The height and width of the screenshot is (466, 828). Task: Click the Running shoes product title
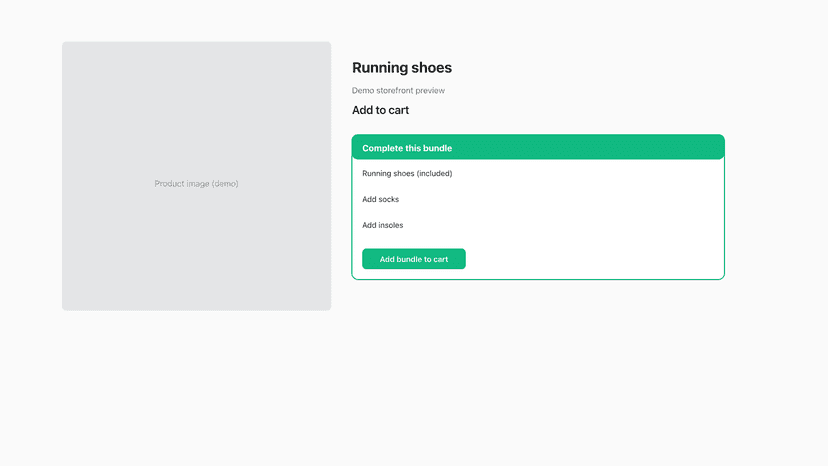[402, 68]
